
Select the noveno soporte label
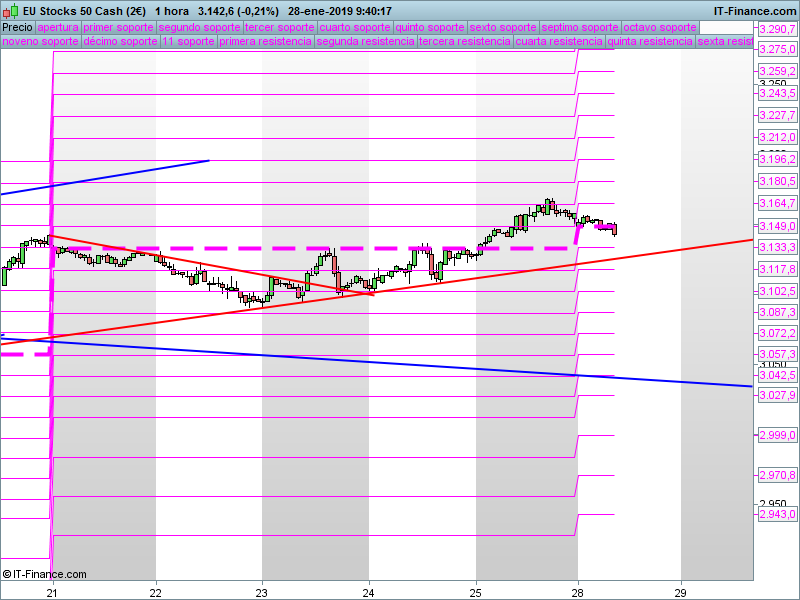(x=41, y=41)
